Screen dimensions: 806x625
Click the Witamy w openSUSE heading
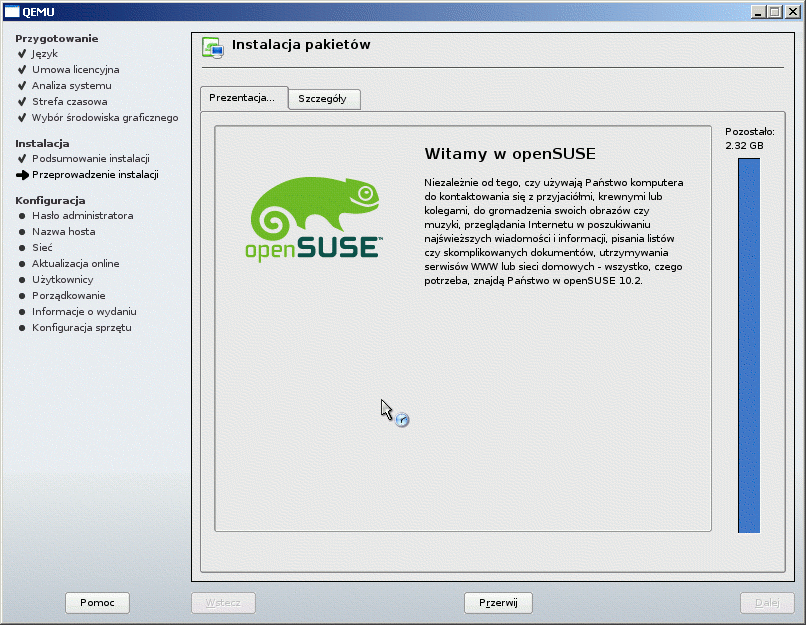point(510,154)
